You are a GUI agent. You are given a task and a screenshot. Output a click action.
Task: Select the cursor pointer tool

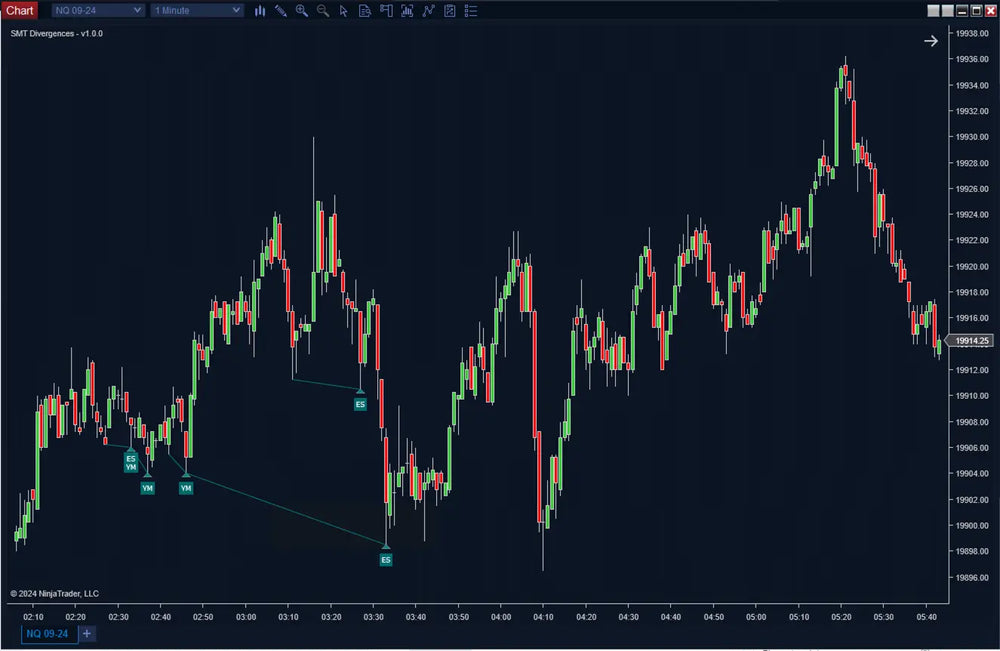344,11
